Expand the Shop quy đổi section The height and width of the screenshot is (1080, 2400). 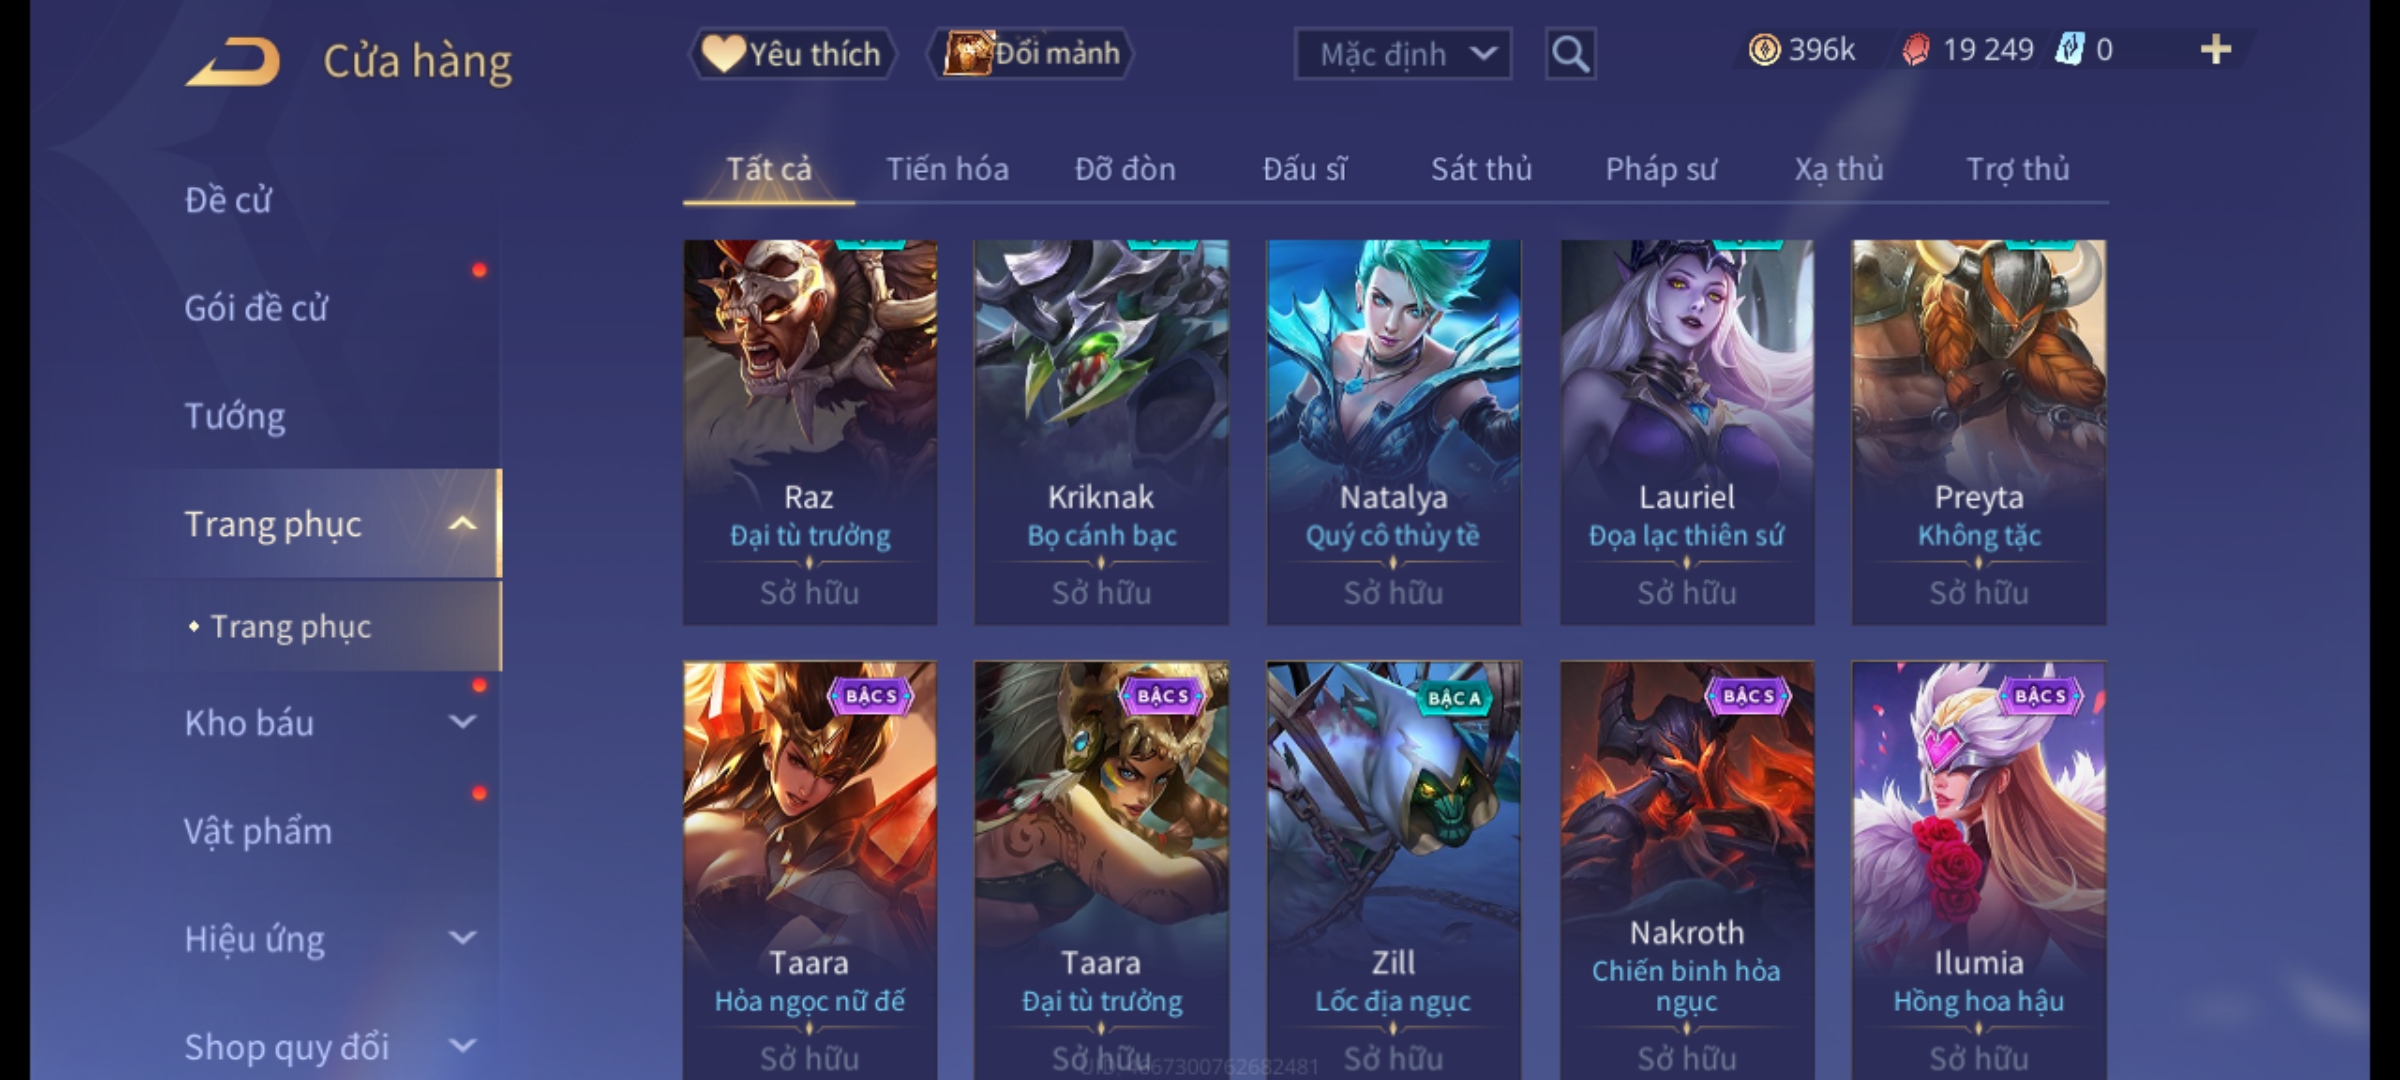[x=462, y=1046]
